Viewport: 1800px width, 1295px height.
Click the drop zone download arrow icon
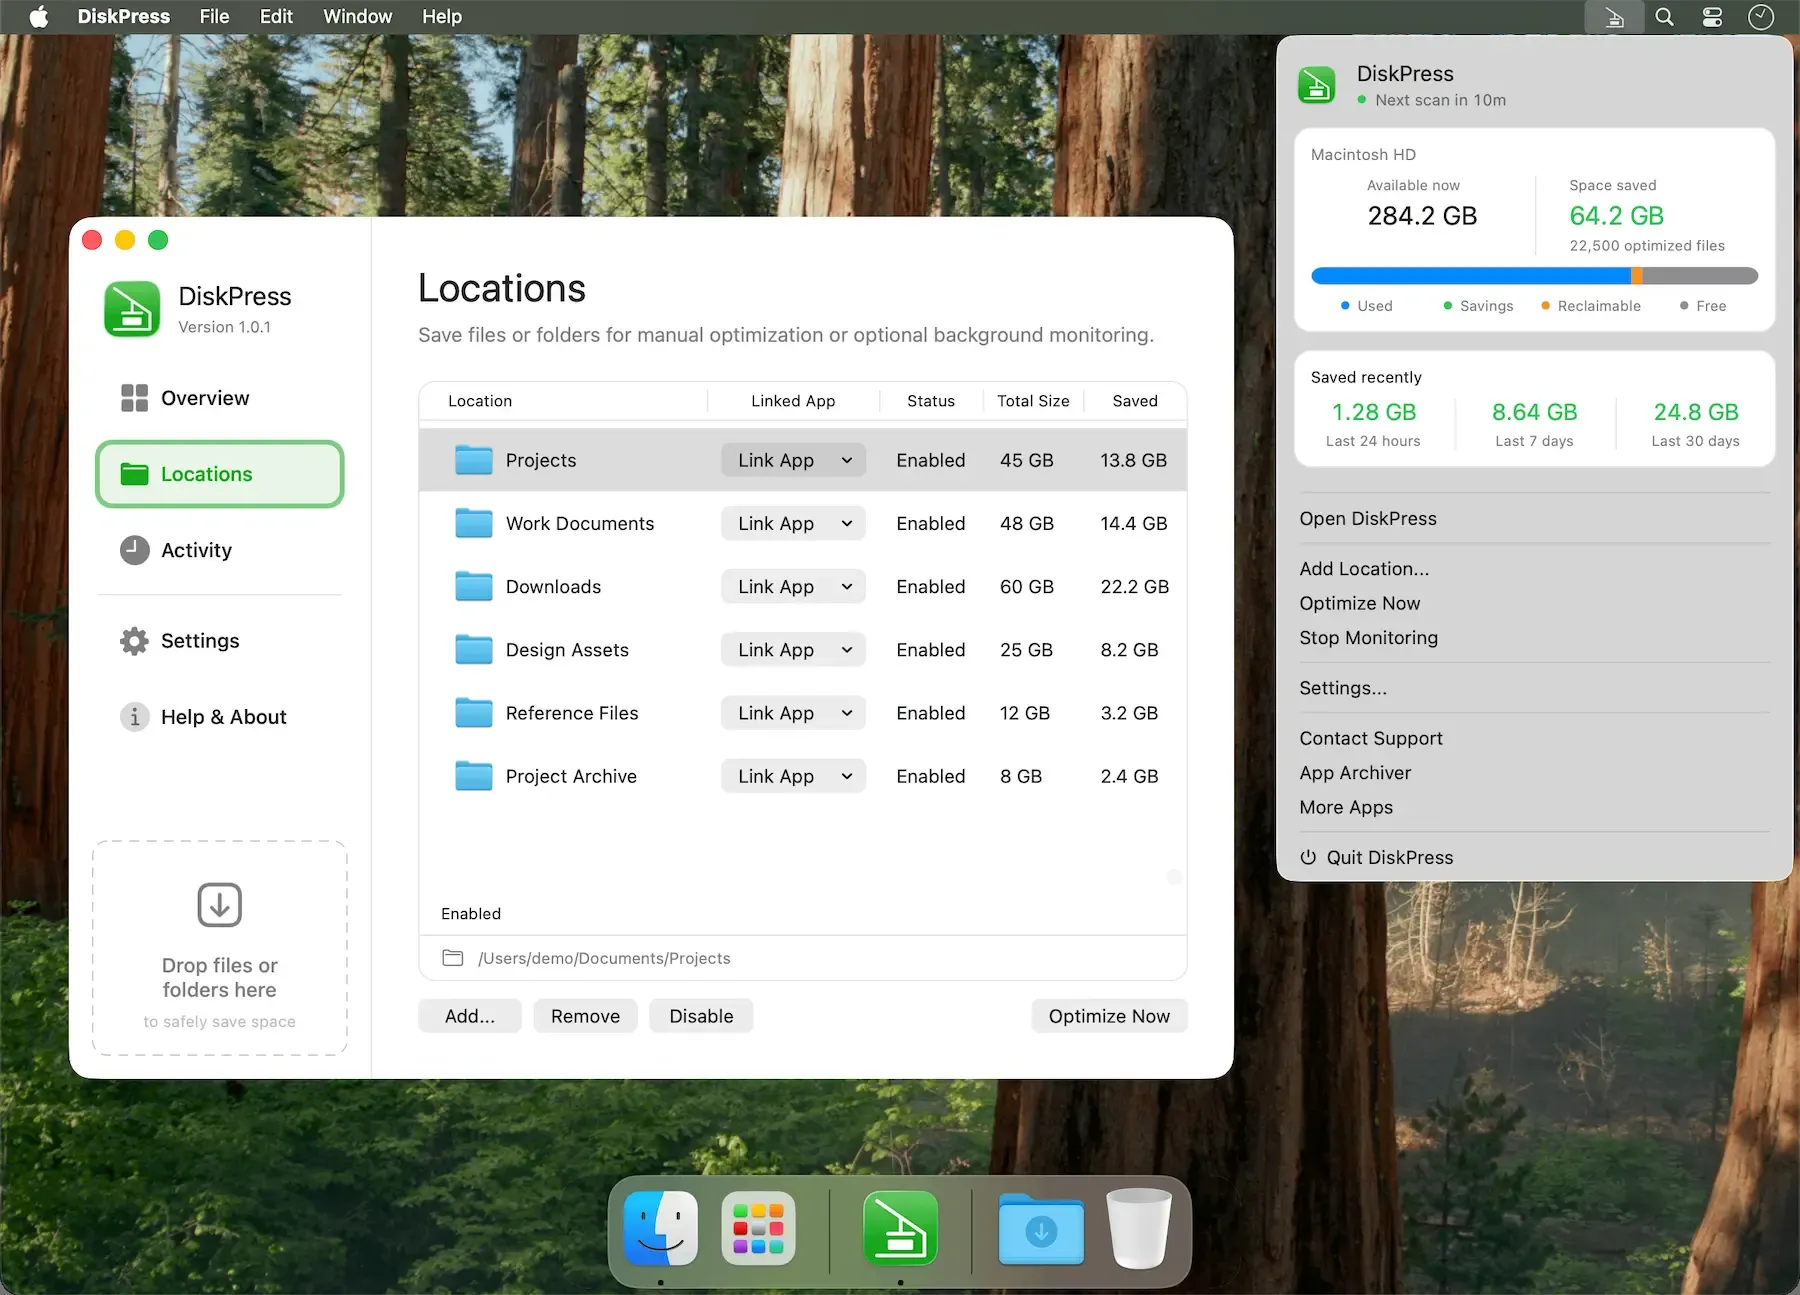pyautogui.click(x=220, y=905)
